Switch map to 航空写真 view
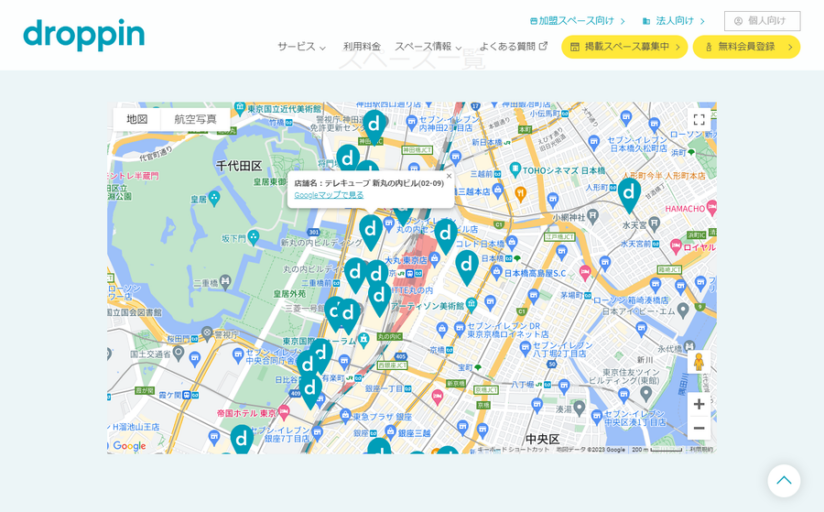 [x=195, y=119]
